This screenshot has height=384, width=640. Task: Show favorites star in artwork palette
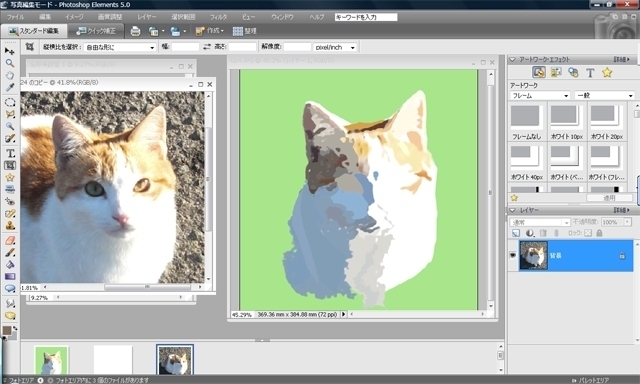(x=607, y=73)
